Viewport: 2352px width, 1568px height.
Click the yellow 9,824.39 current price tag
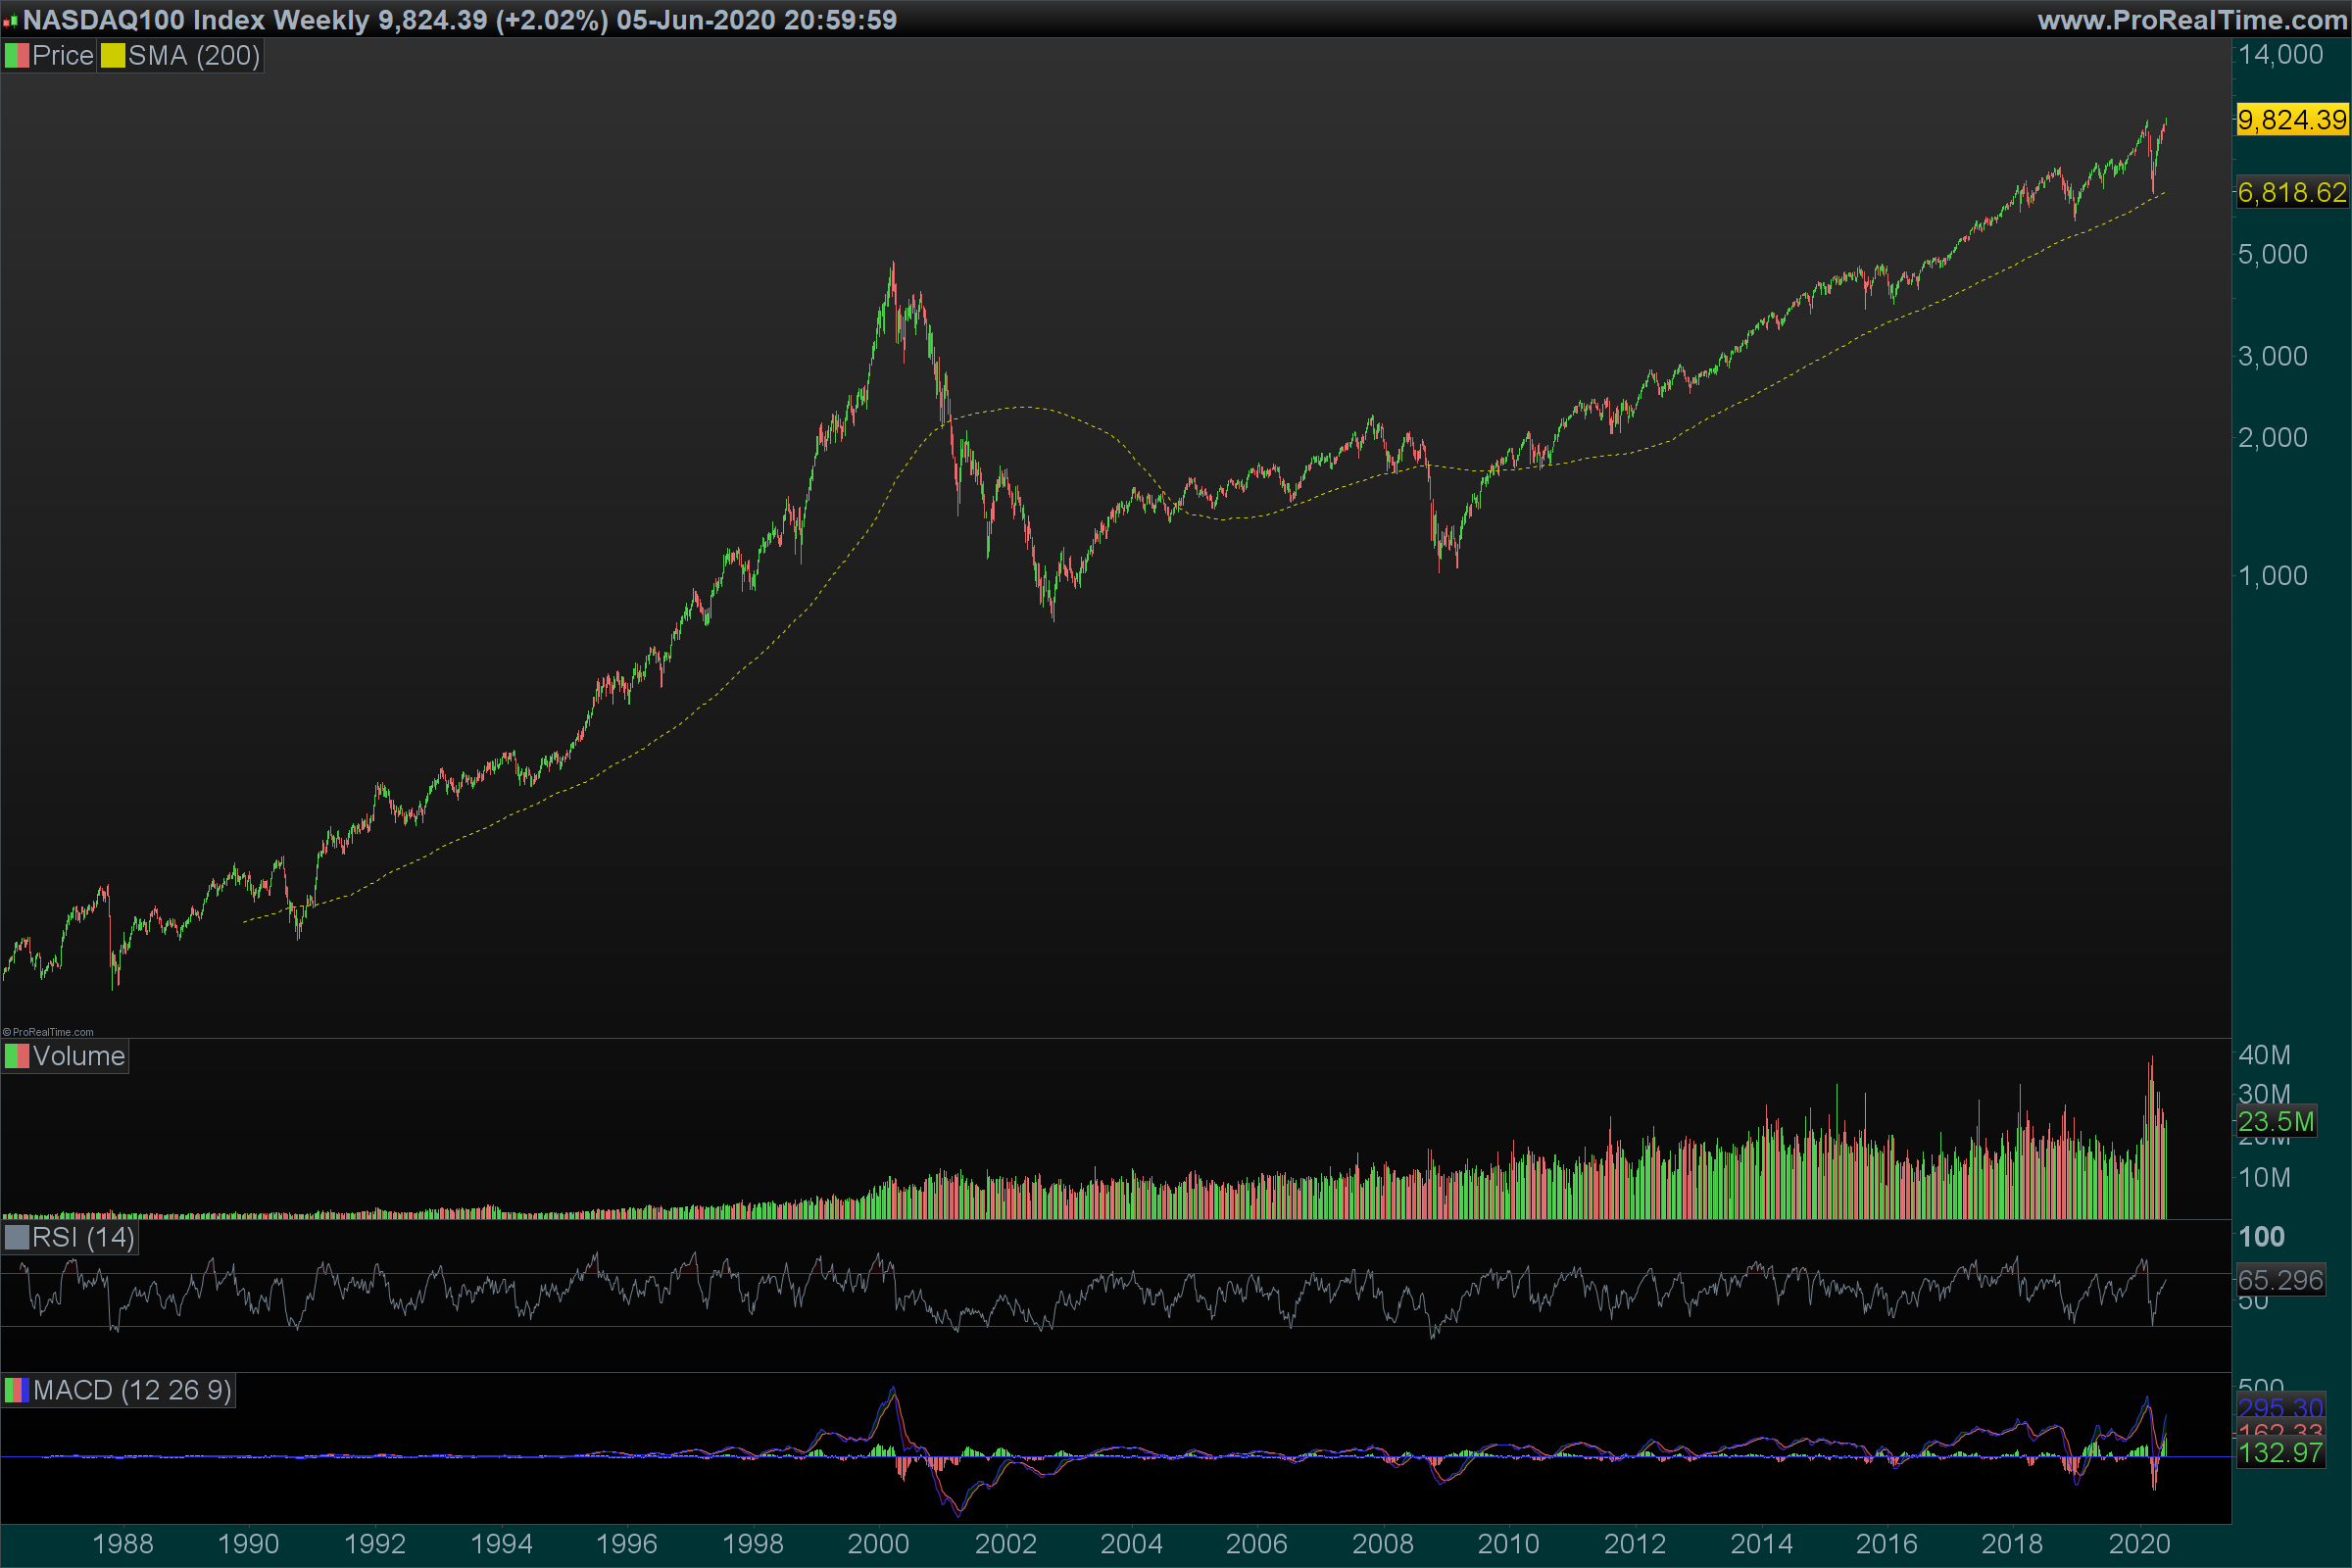click(2291, 120)
